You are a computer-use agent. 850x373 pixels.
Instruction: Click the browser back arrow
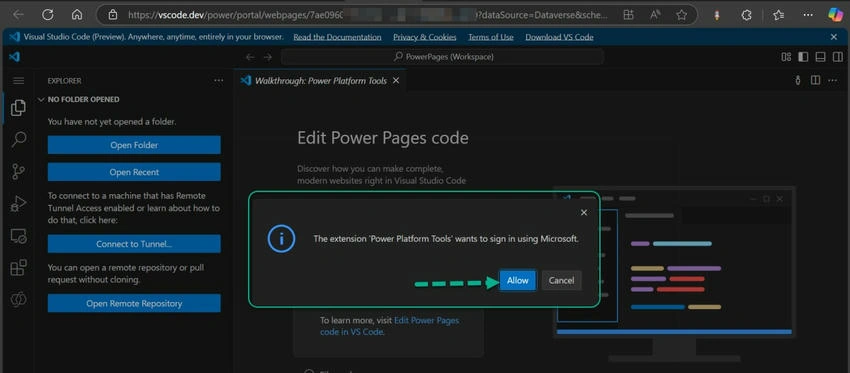18,15
